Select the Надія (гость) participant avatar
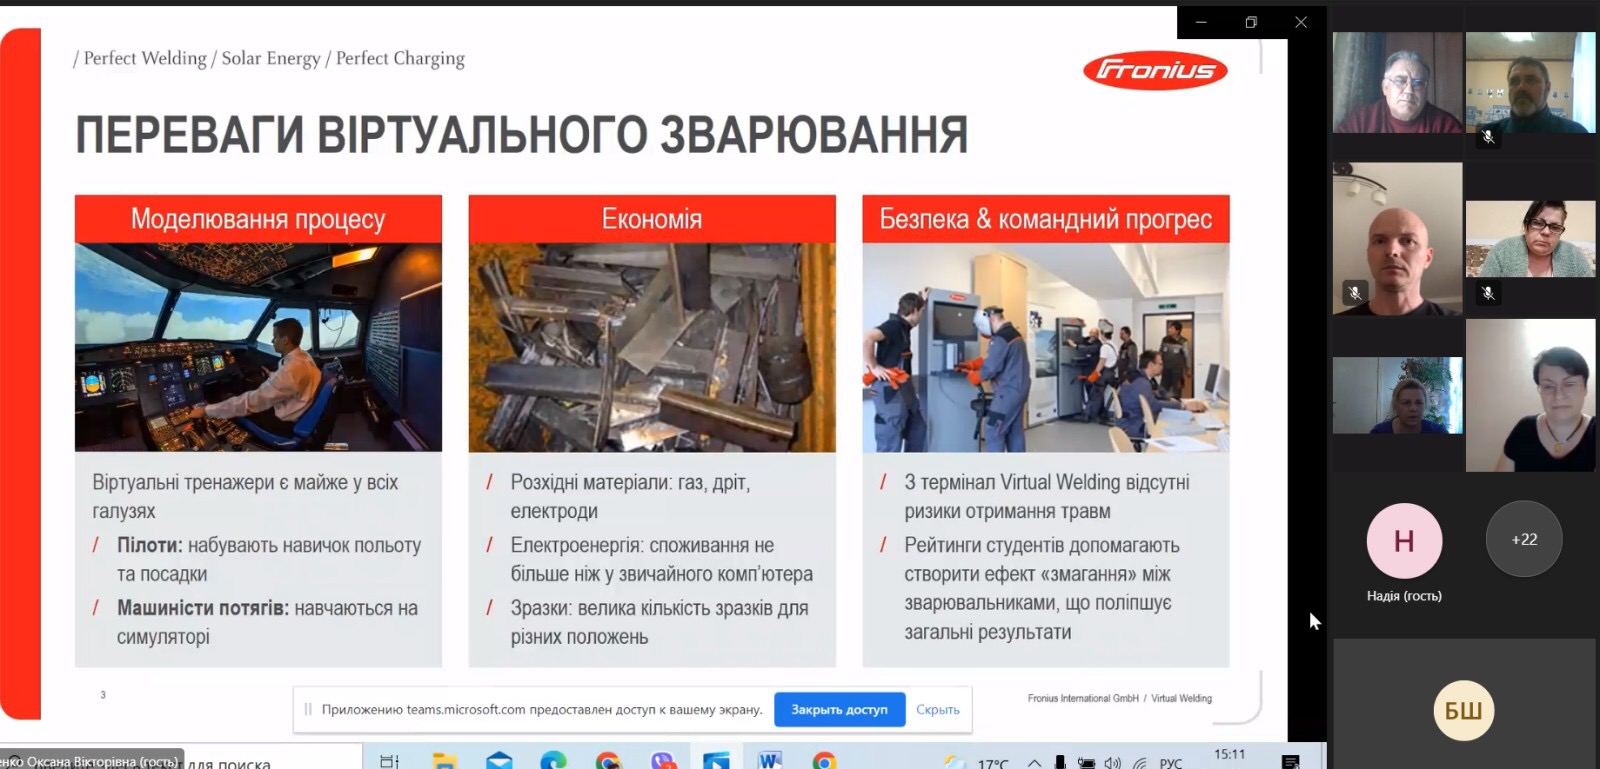The height and width of the screenshot is (769, 1600). (x=1404, y=541)
